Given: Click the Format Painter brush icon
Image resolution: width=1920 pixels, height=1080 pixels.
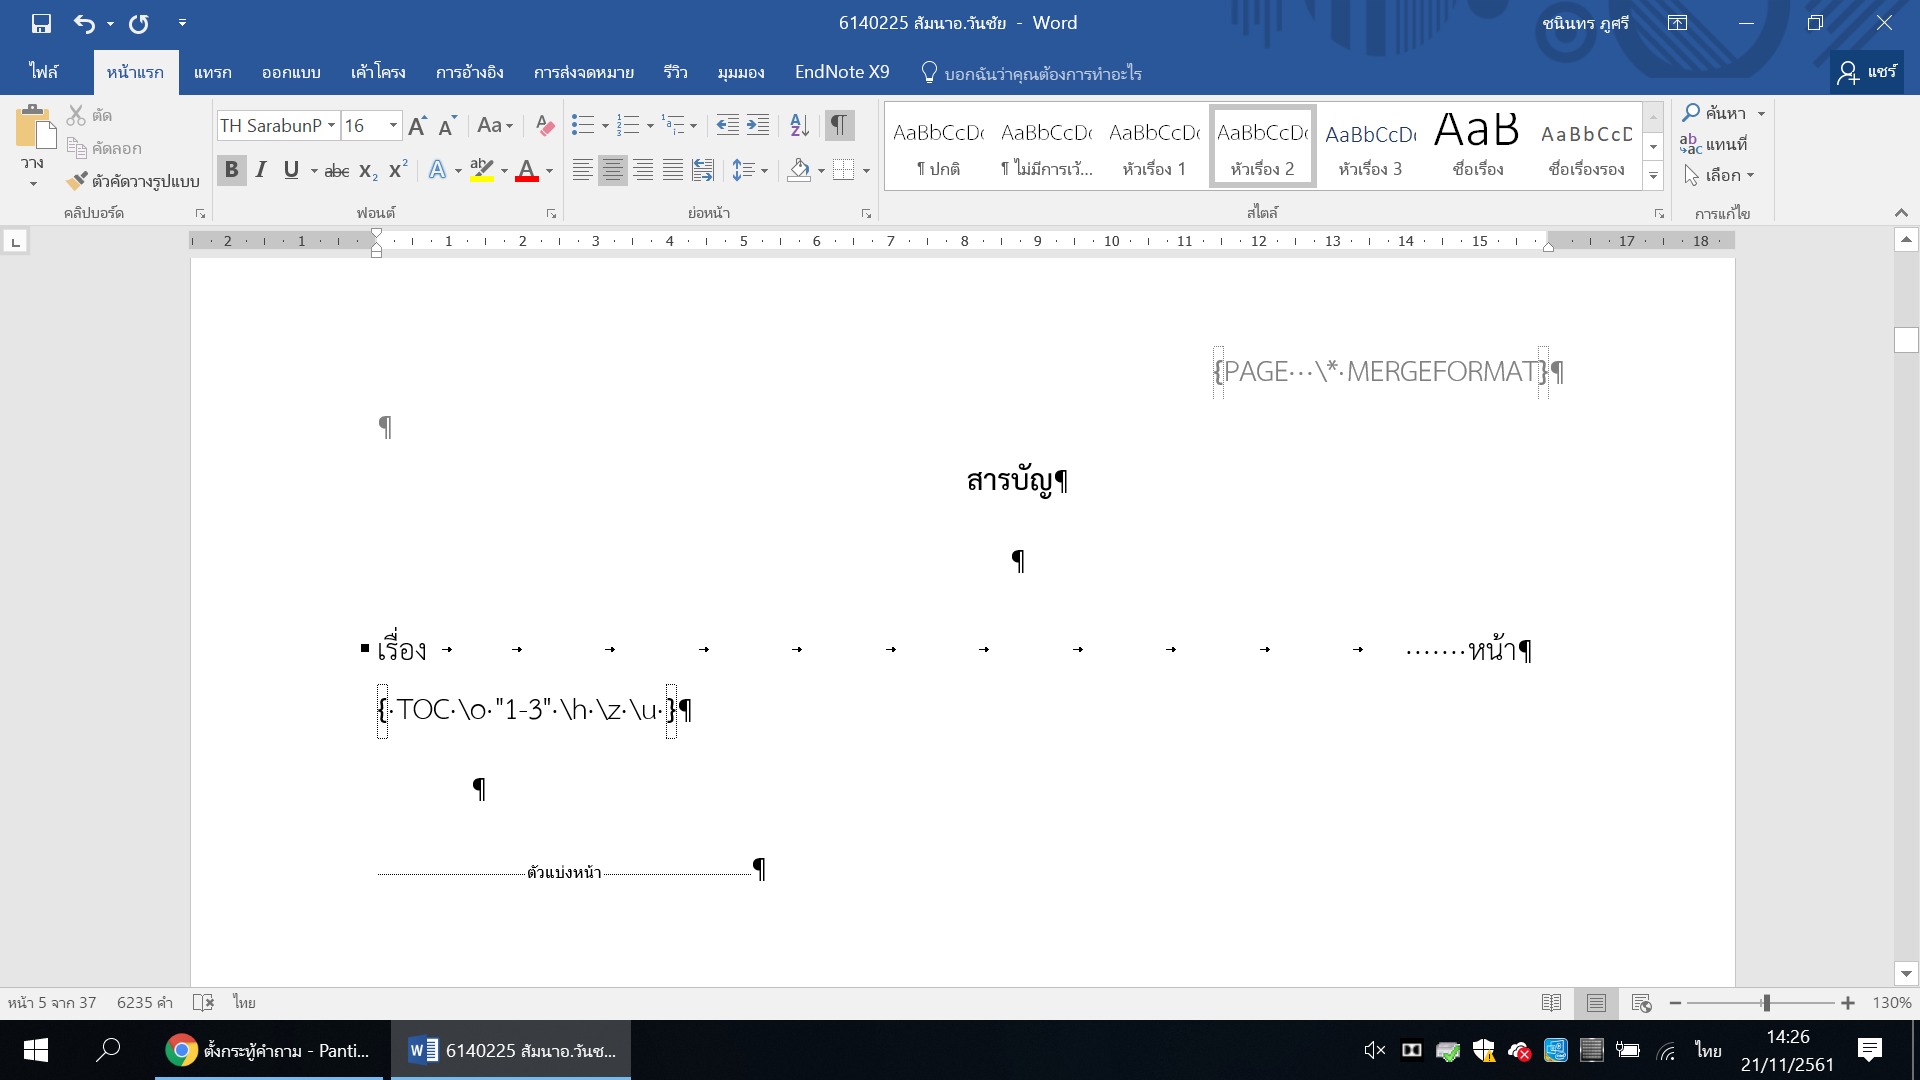Looking at the screenshot, I should click(78, 181).
